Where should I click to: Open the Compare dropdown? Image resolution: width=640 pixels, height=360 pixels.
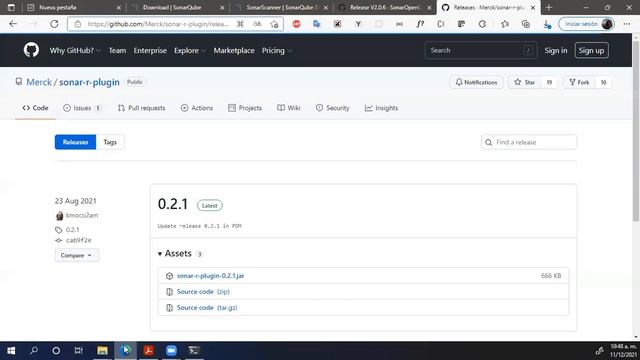pos(77,256)
